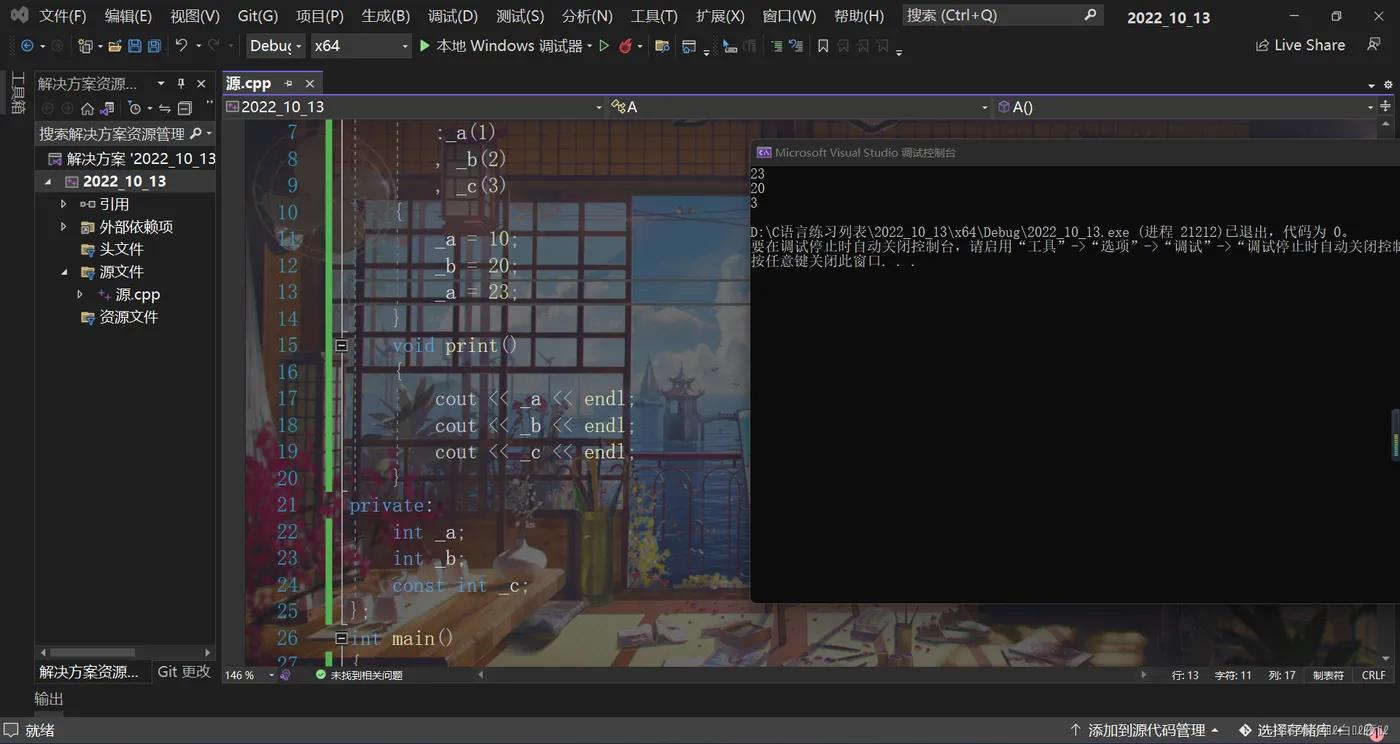Click the split editor window icon
The width and height of the screenshot is (1400, 744).
(x=1387, y=107)
